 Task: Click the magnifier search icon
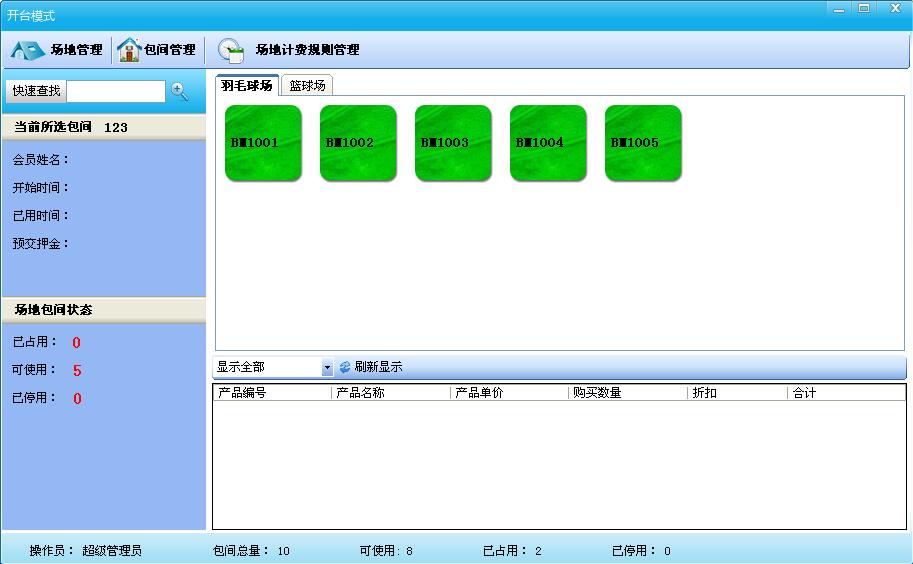(180, 91)
